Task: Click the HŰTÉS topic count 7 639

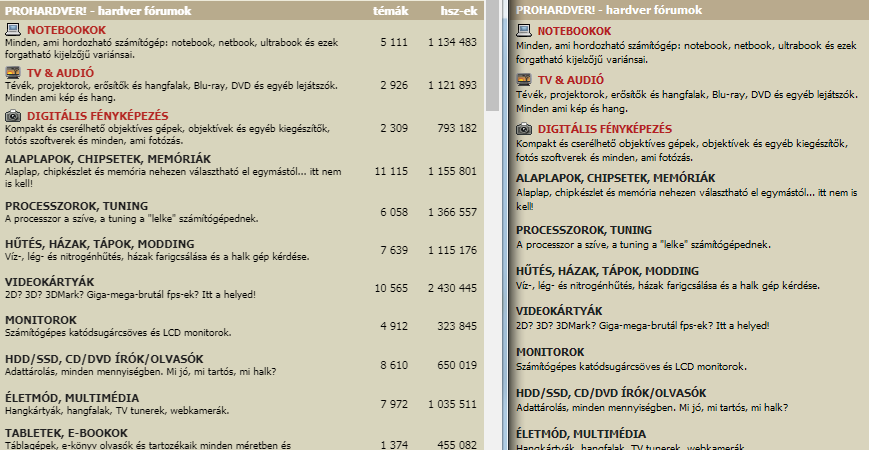Action: (394, 250)
